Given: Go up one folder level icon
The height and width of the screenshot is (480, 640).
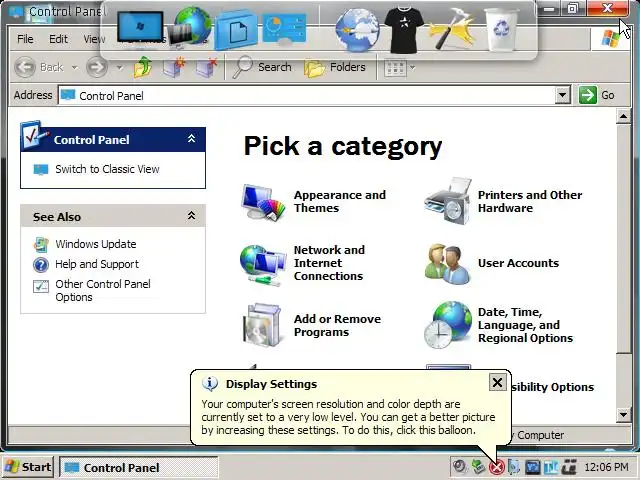Looking at the screenshot, I should coord(143,67).
